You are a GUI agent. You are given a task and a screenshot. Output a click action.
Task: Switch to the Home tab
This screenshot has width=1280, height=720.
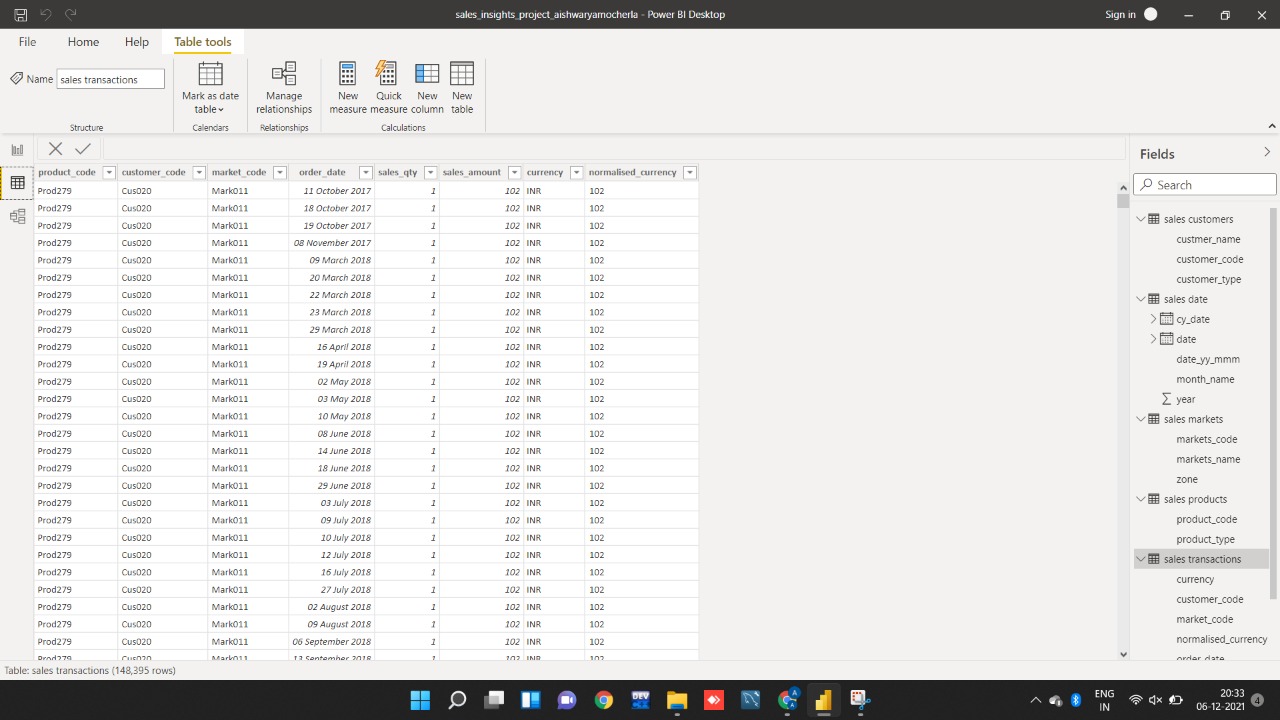click(83, 42)
